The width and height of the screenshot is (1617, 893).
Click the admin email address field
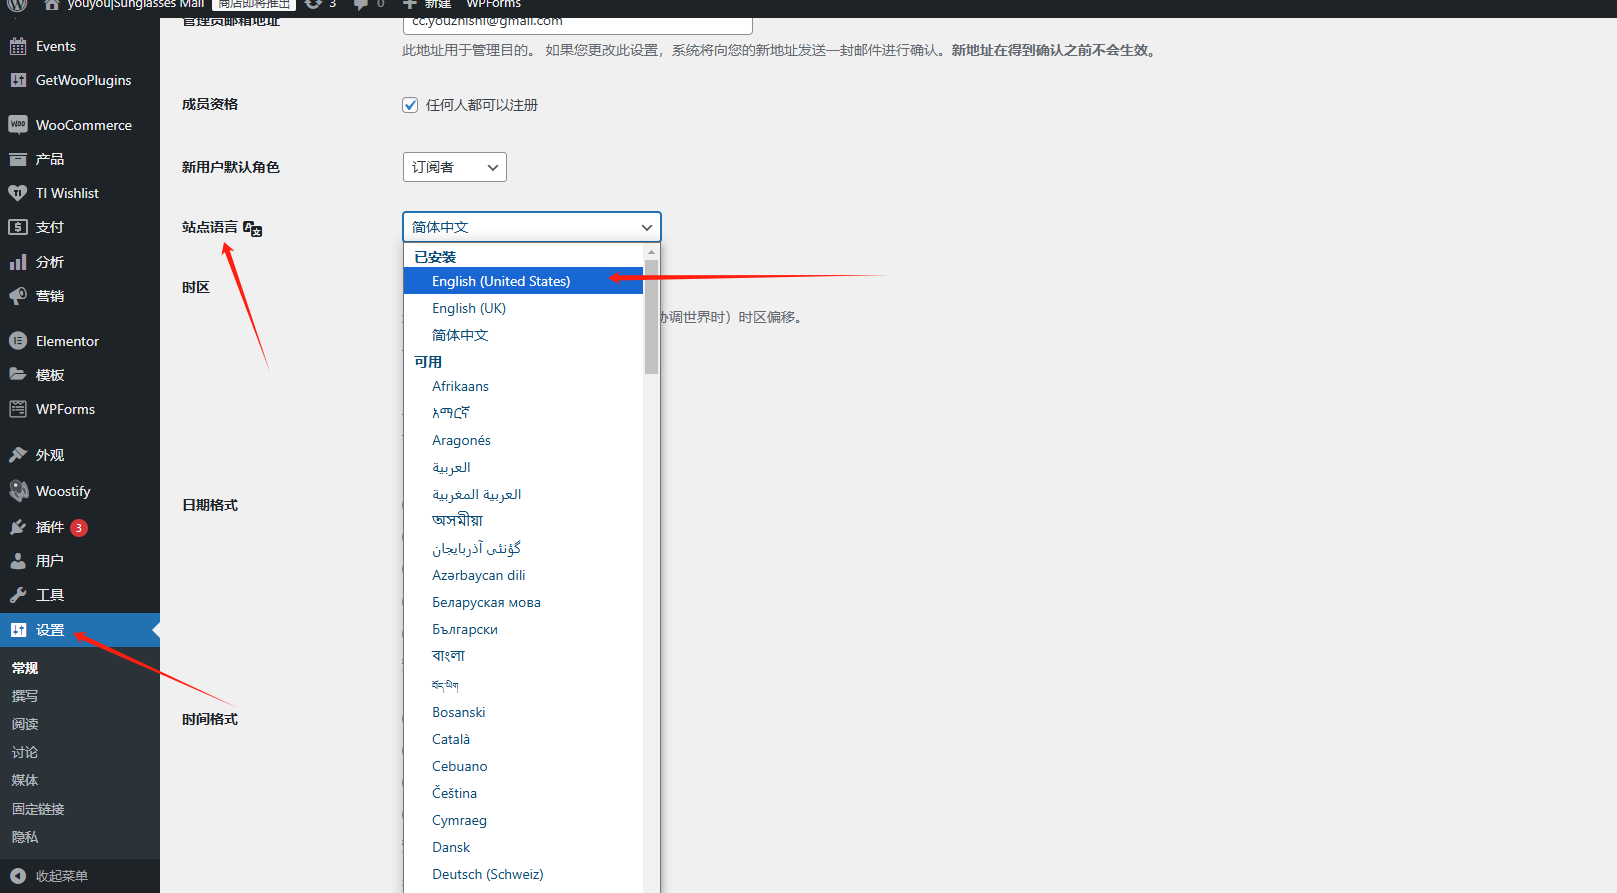click(578, 22)
